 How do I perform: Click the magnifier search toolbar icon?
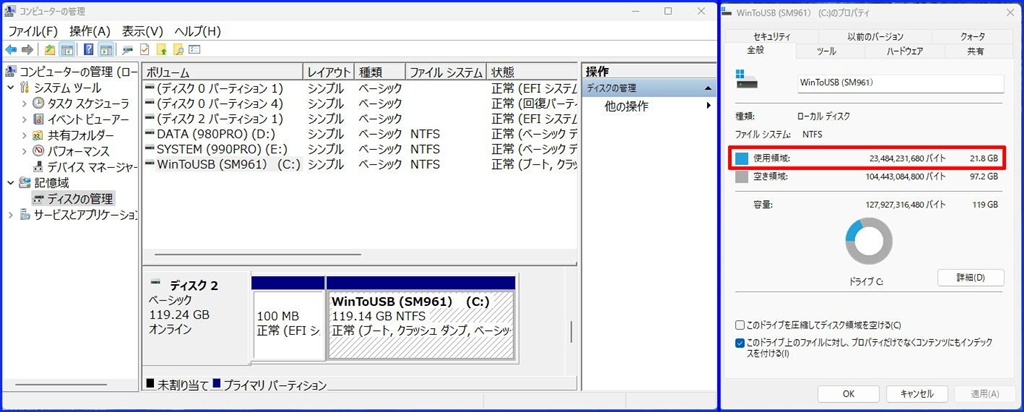(x=178, y=50)
